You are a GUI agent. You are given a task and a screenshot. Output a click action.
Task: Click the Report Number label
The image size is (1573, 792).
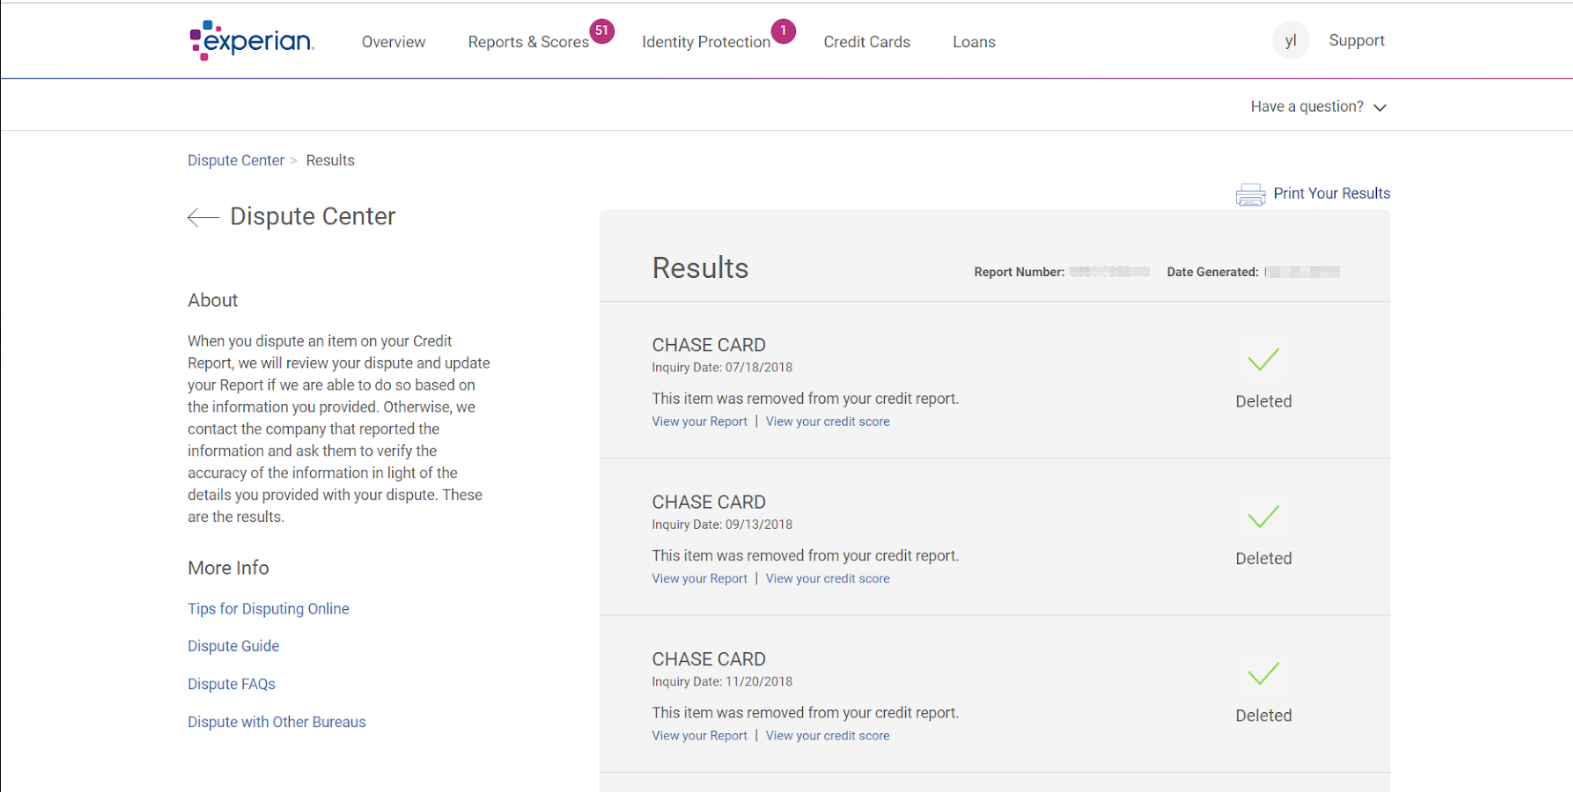click(1019, 272)
